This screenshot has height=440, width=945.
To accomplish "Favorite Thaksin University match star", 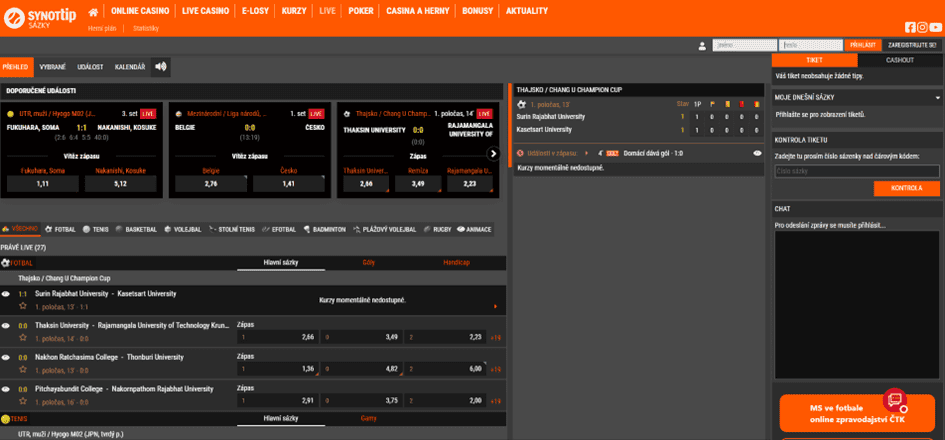I will (23, 338).
